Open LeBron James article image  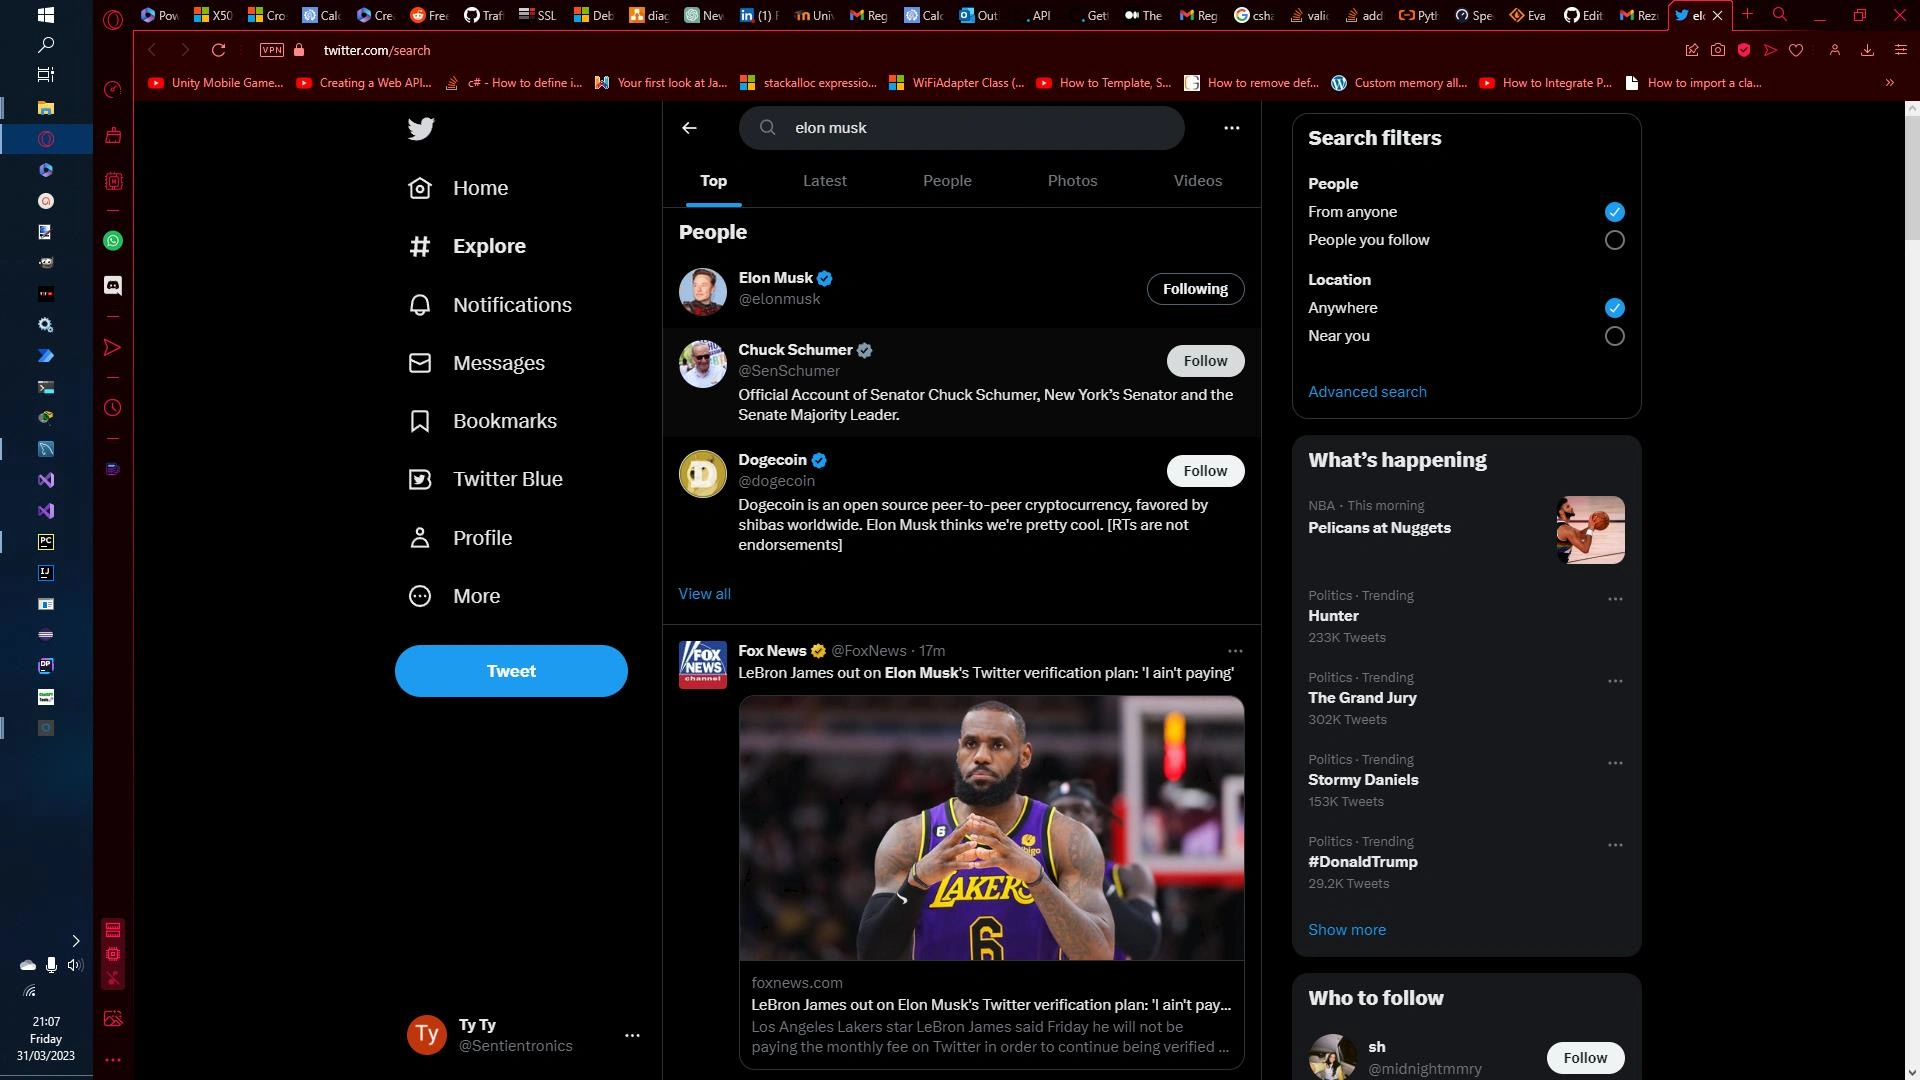(991, 829)
